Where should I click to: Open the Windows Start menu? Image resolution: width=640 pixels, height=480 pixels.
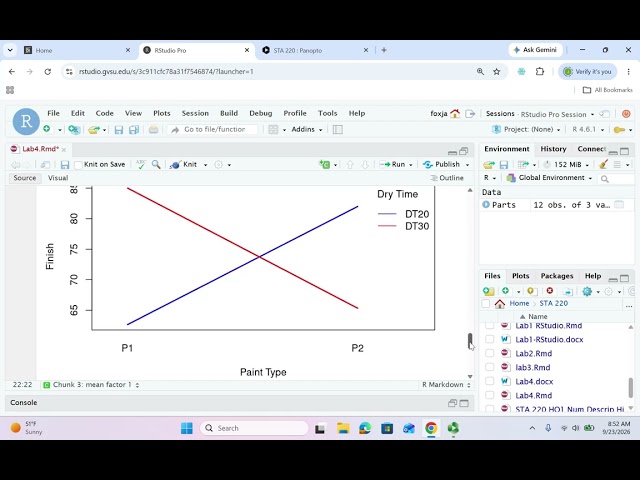187,428
